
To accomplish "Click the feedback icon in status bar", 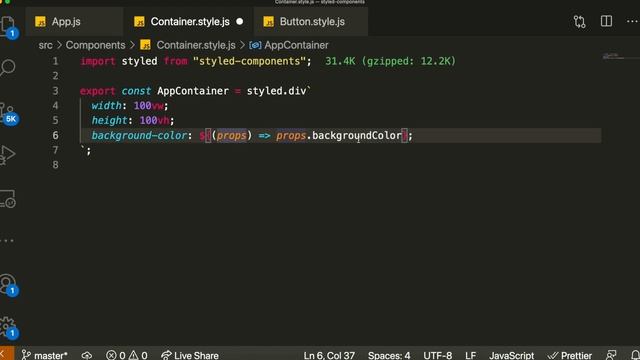I will pyautogui.click(x=611, y=355).
